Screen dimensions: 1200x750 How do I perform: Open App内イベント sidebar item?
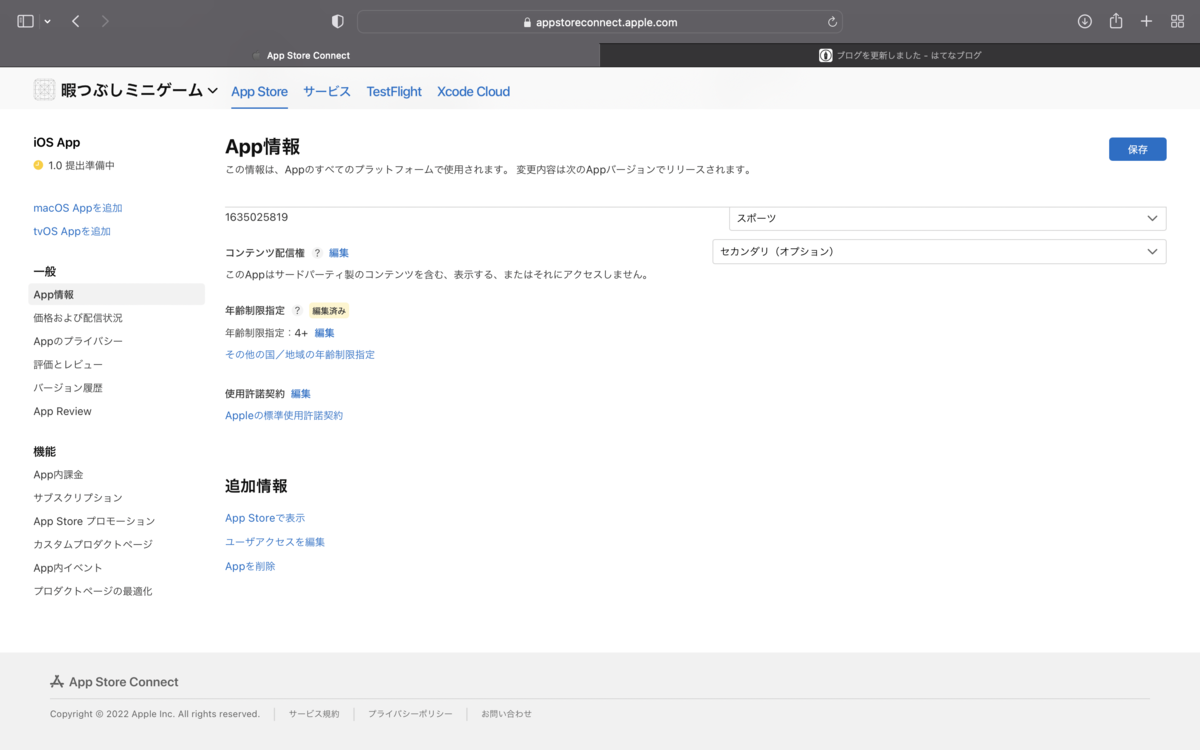(68, 567)
